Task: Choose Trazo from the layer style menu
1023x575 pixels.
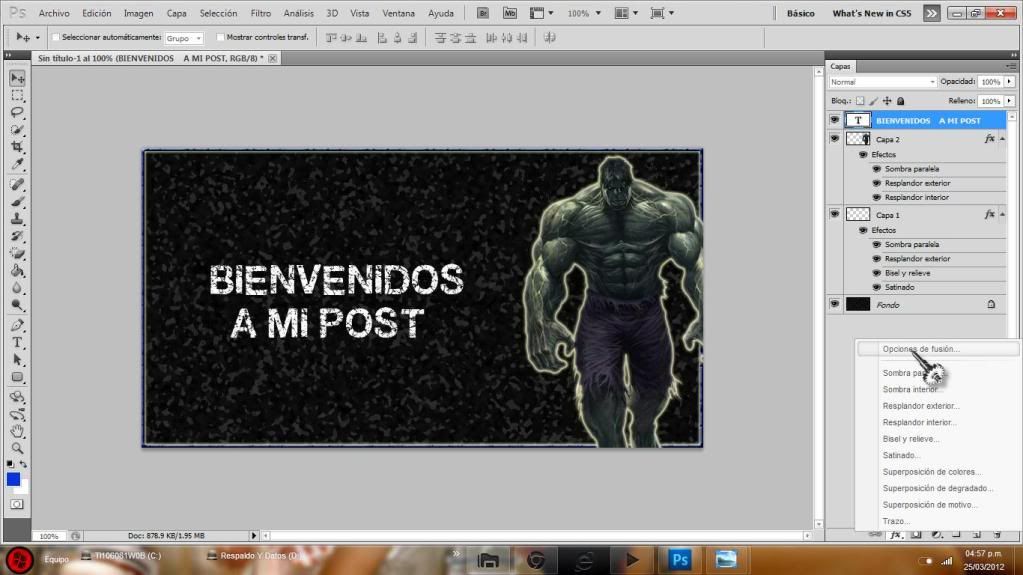Action: (x=896, y=521)
